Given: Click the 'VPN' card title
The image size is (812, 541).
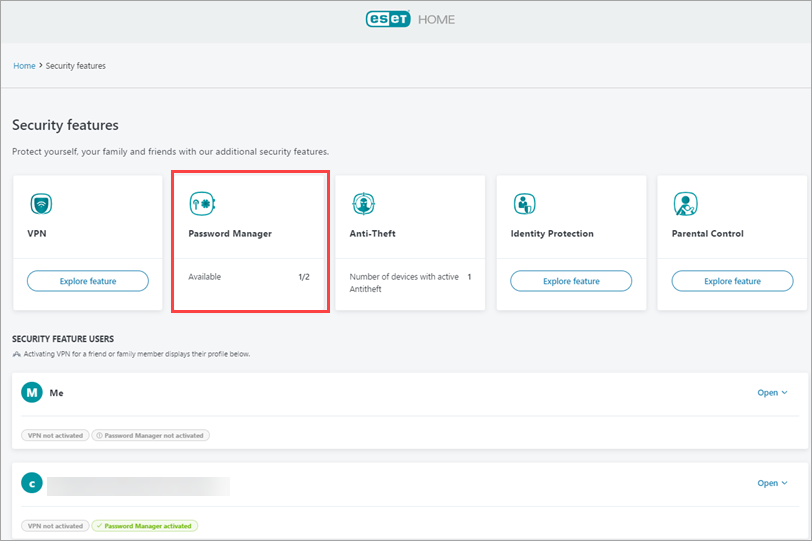Looking at the screenshot, I should tap(37, 233).
